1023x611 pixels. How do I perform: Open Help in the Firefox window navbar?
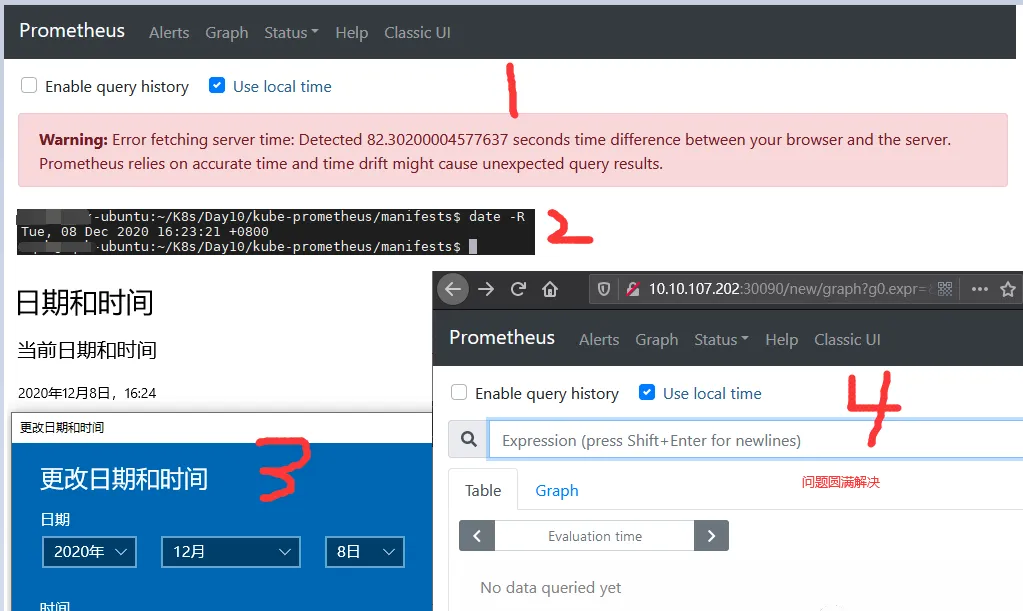click(x=782, y=340)
